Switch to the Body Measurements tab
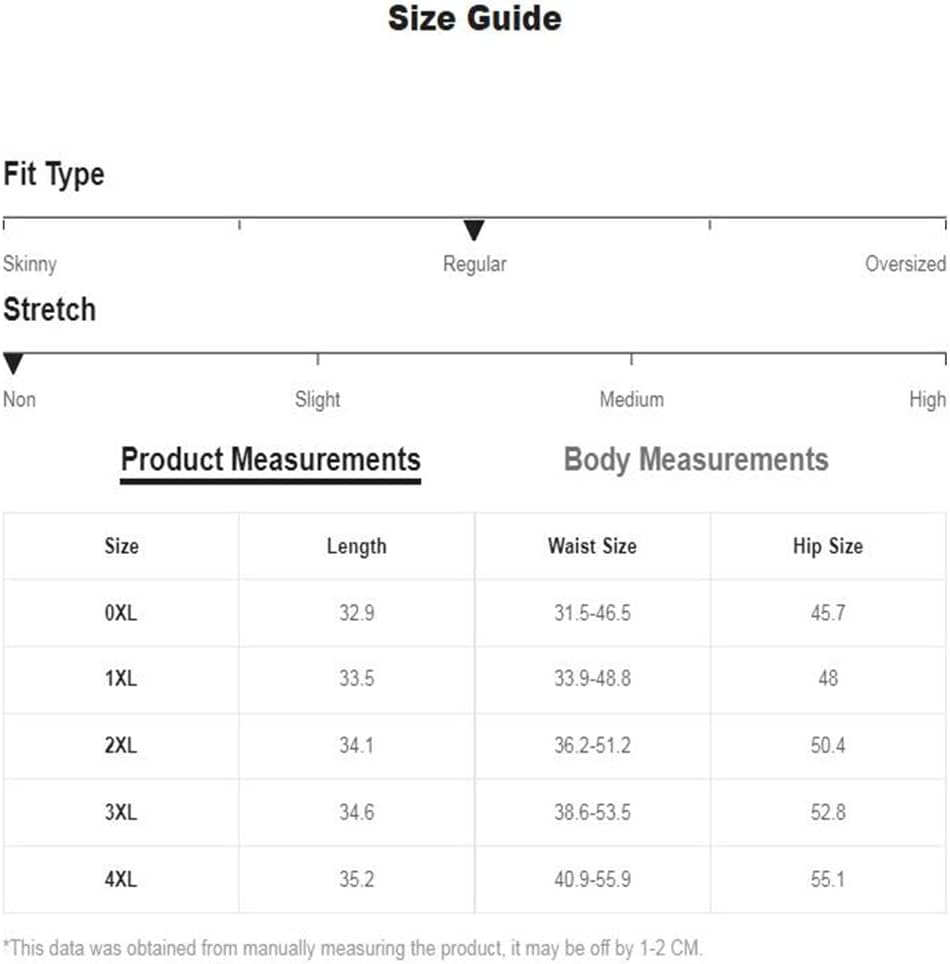Viewport: 950px width, 964px height. tap(696, 460)
